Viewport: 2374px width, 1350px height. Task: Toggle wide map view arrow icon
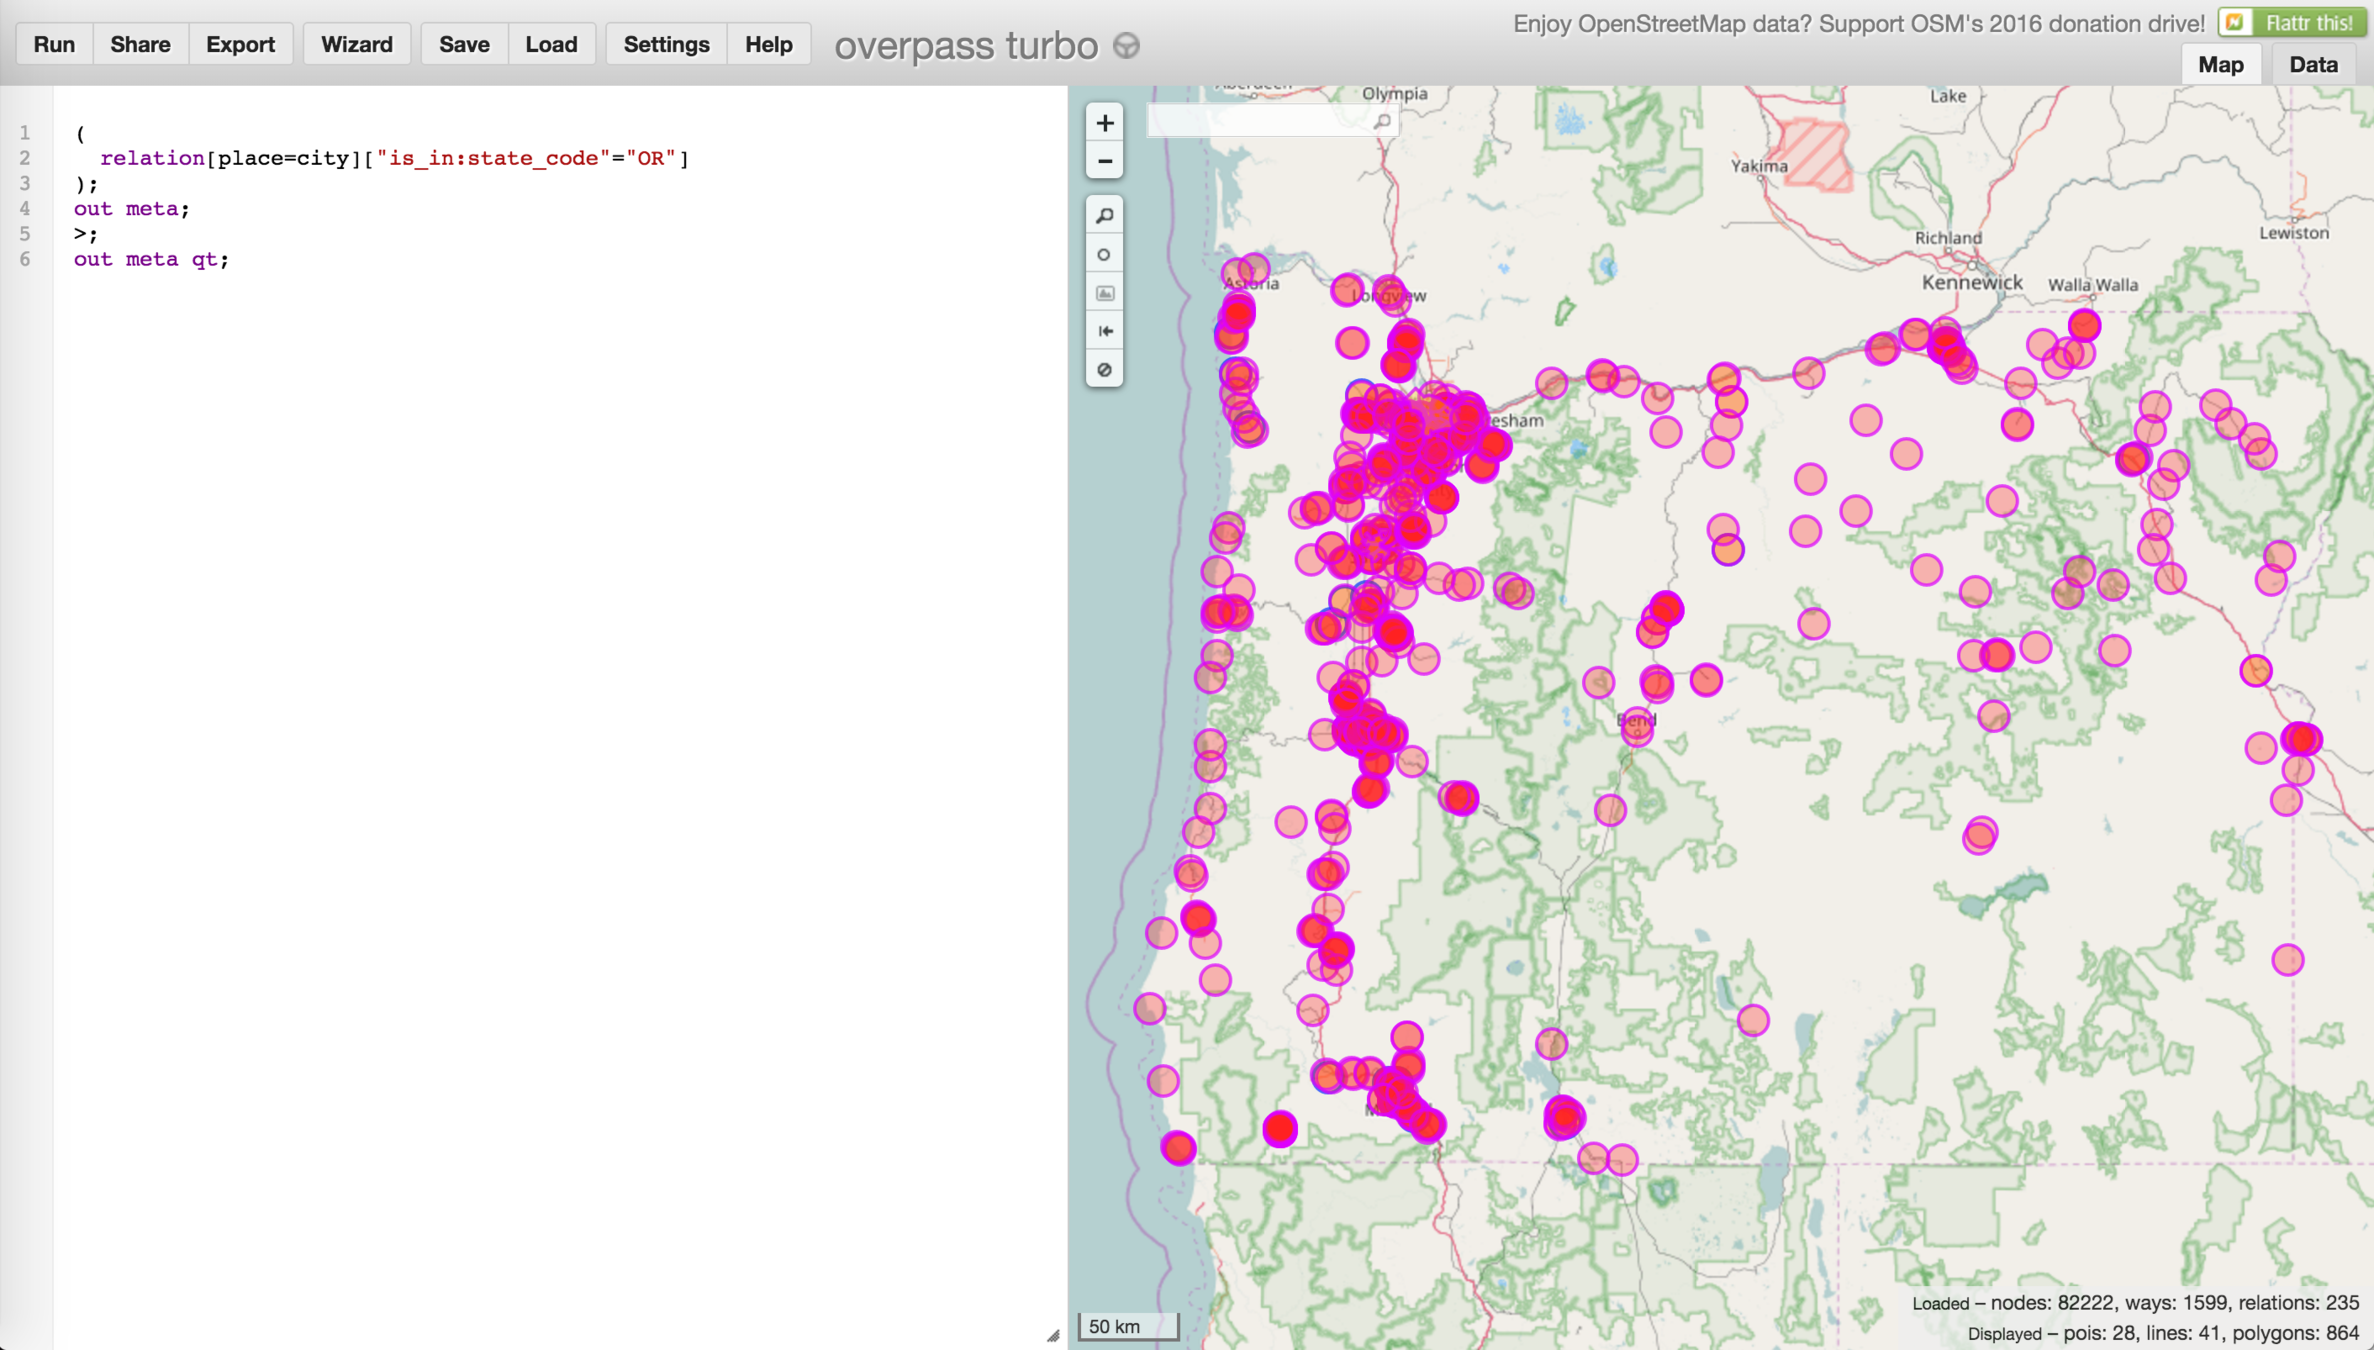click(x=1104, y=331)
